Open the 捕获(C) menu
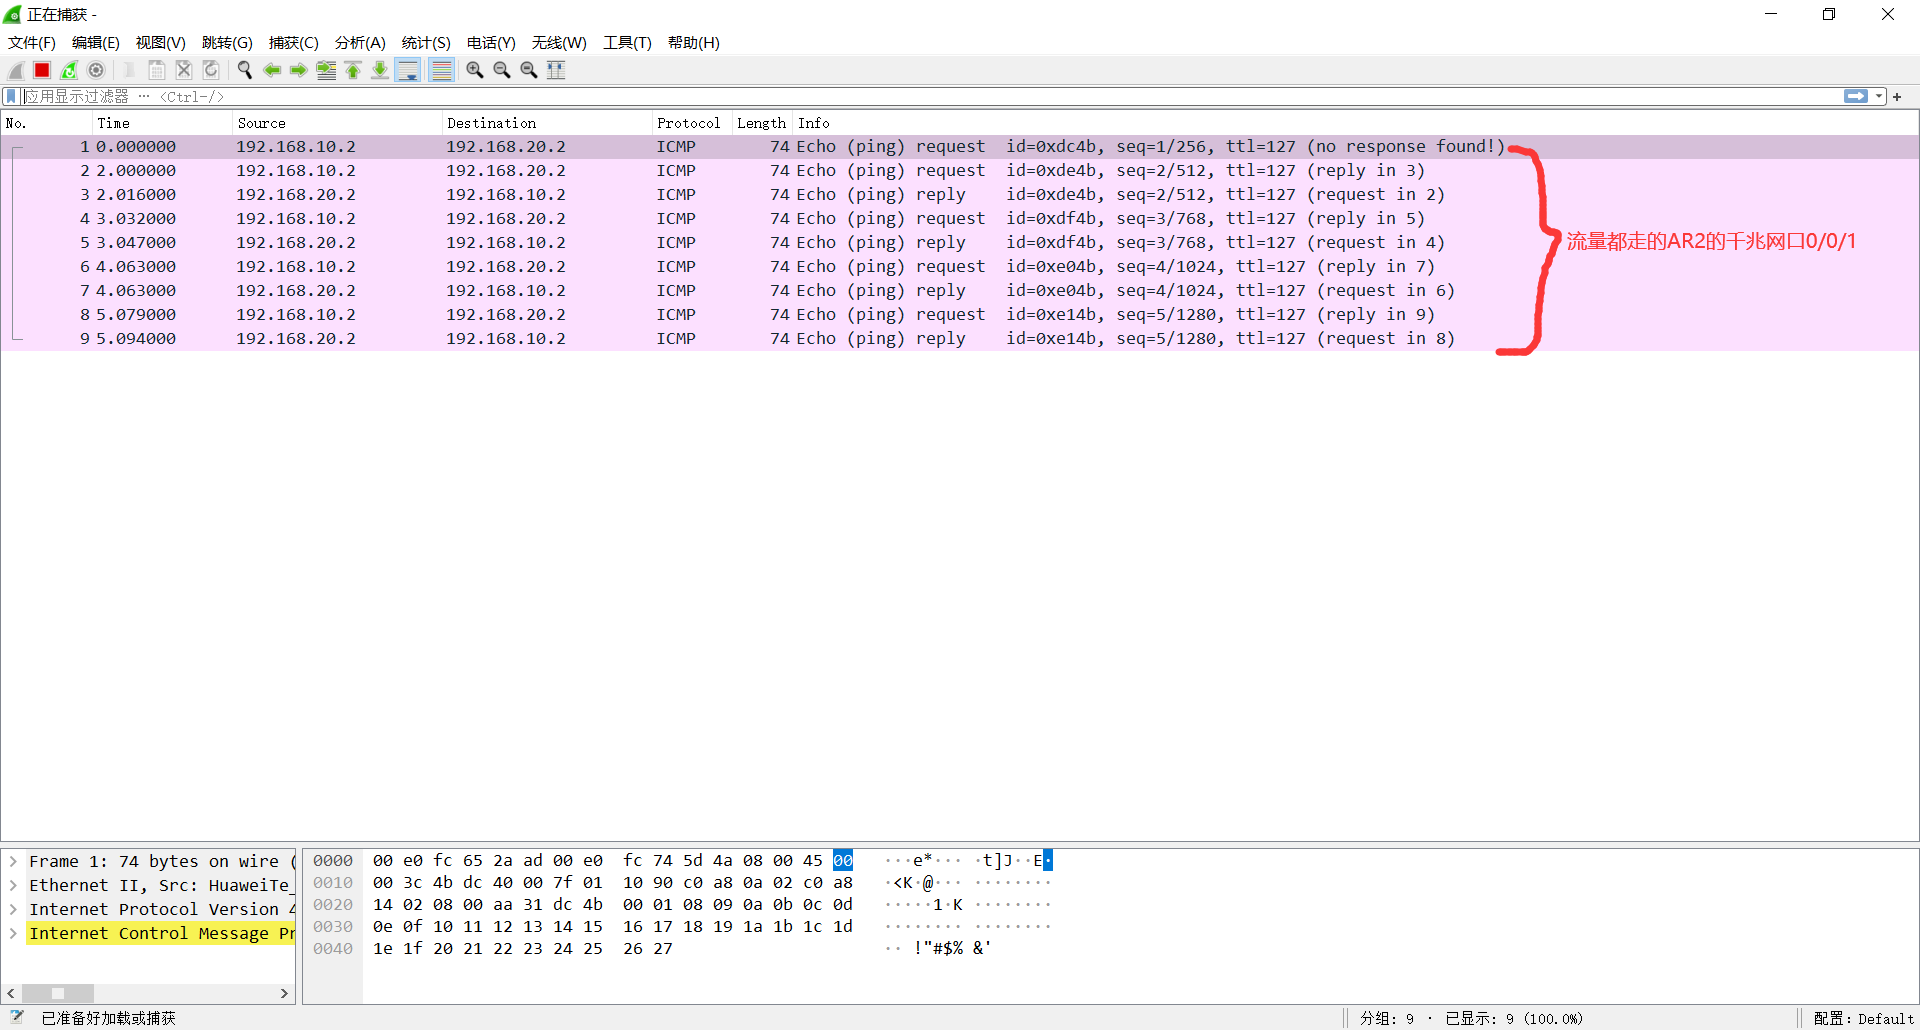This screenshot has height=1030, width=1920. [294, 42]
